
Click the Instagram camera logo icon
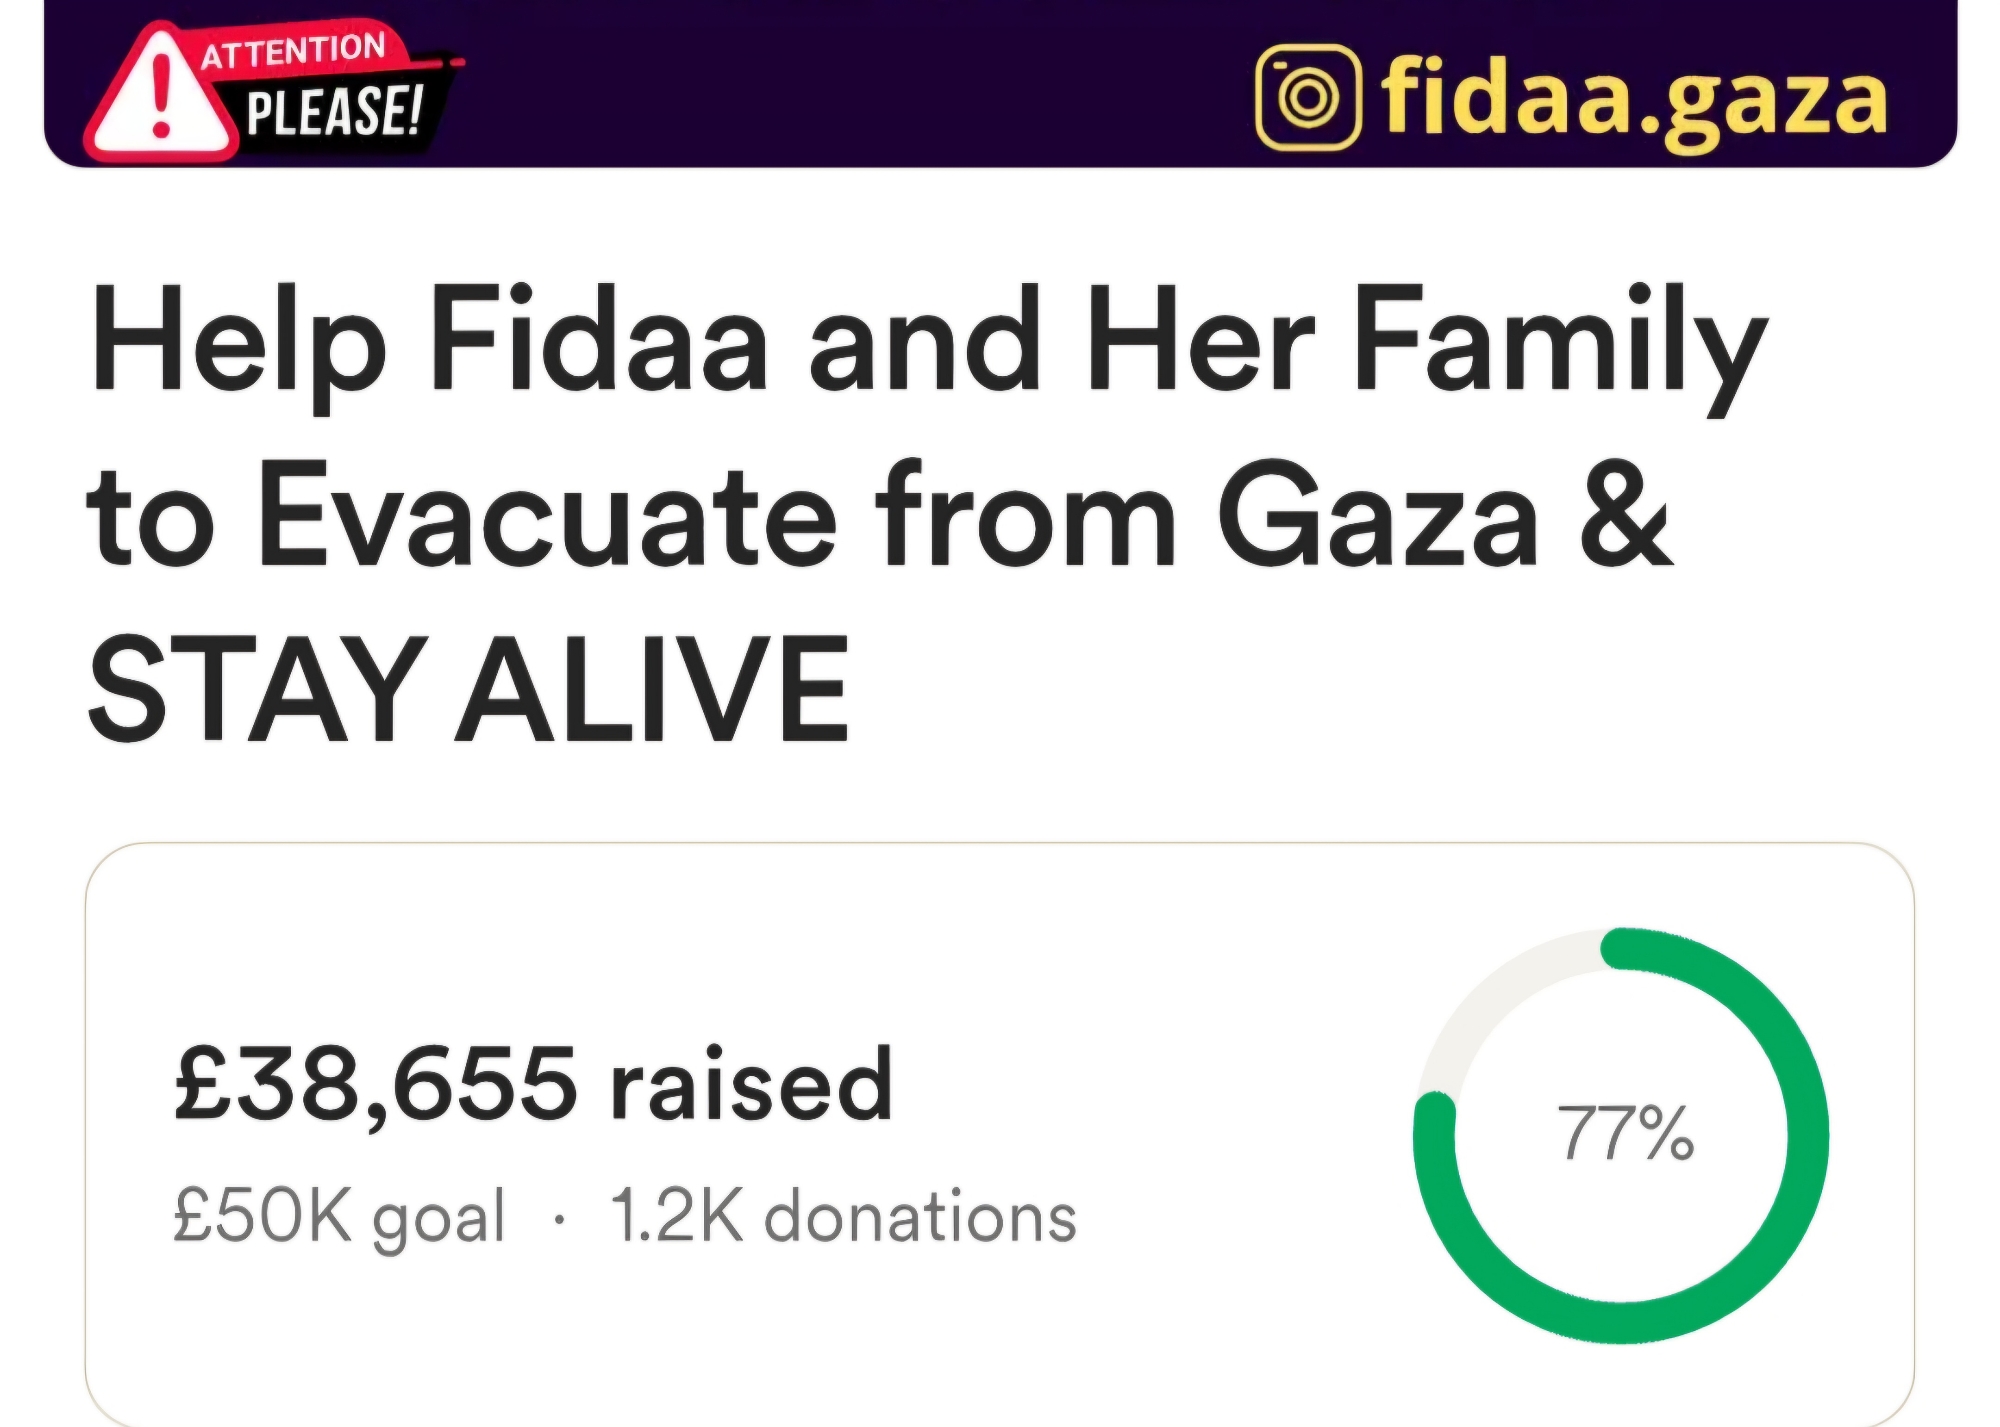(1308, 97)
